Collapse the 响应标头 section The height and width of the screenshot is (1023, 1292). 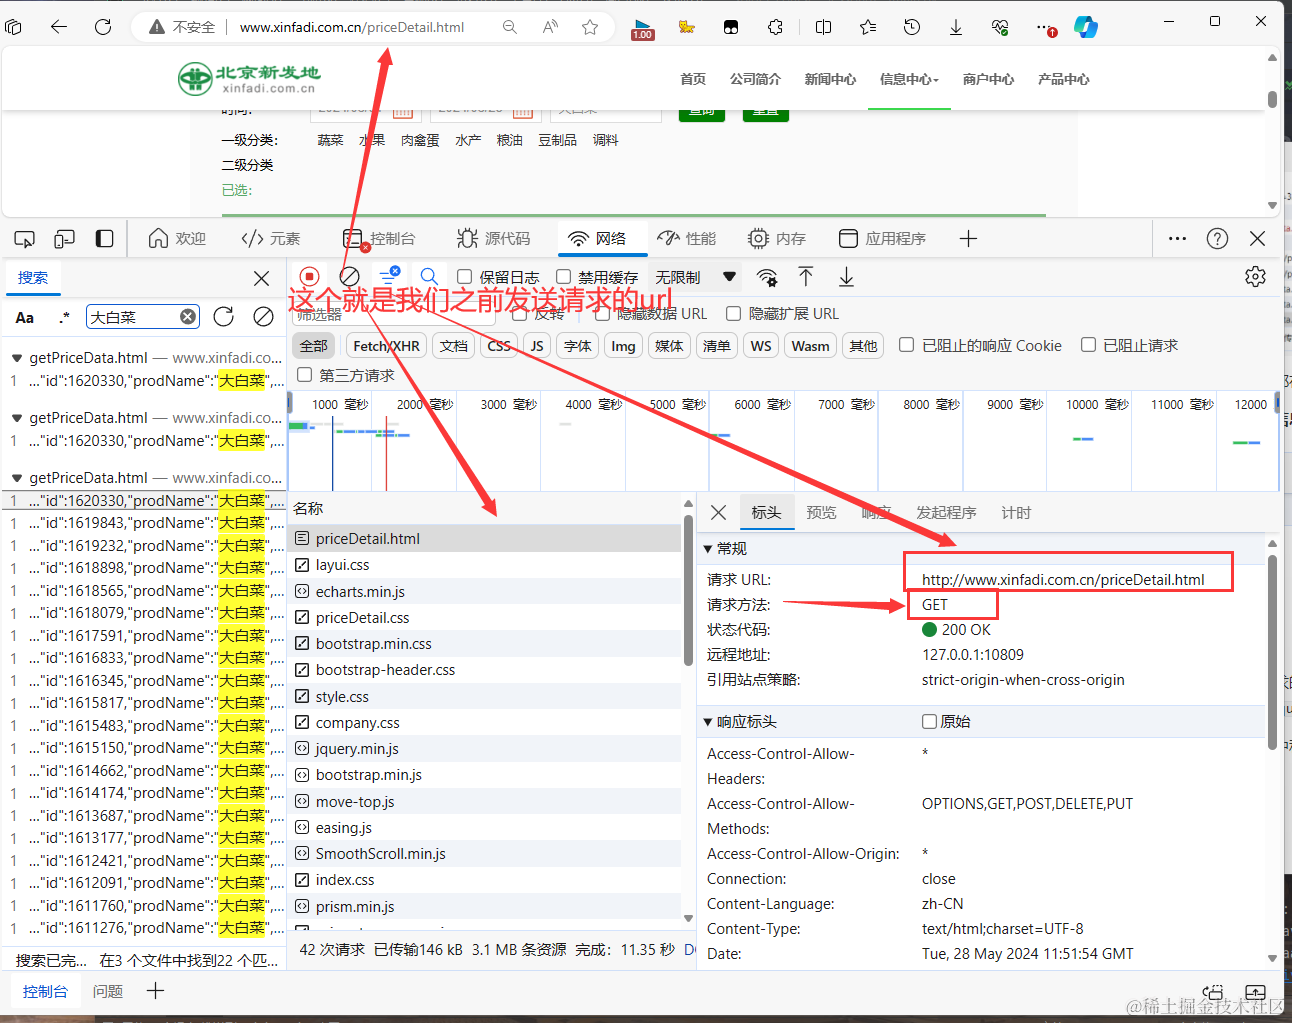pyautogui.click(x=708, y=721)
